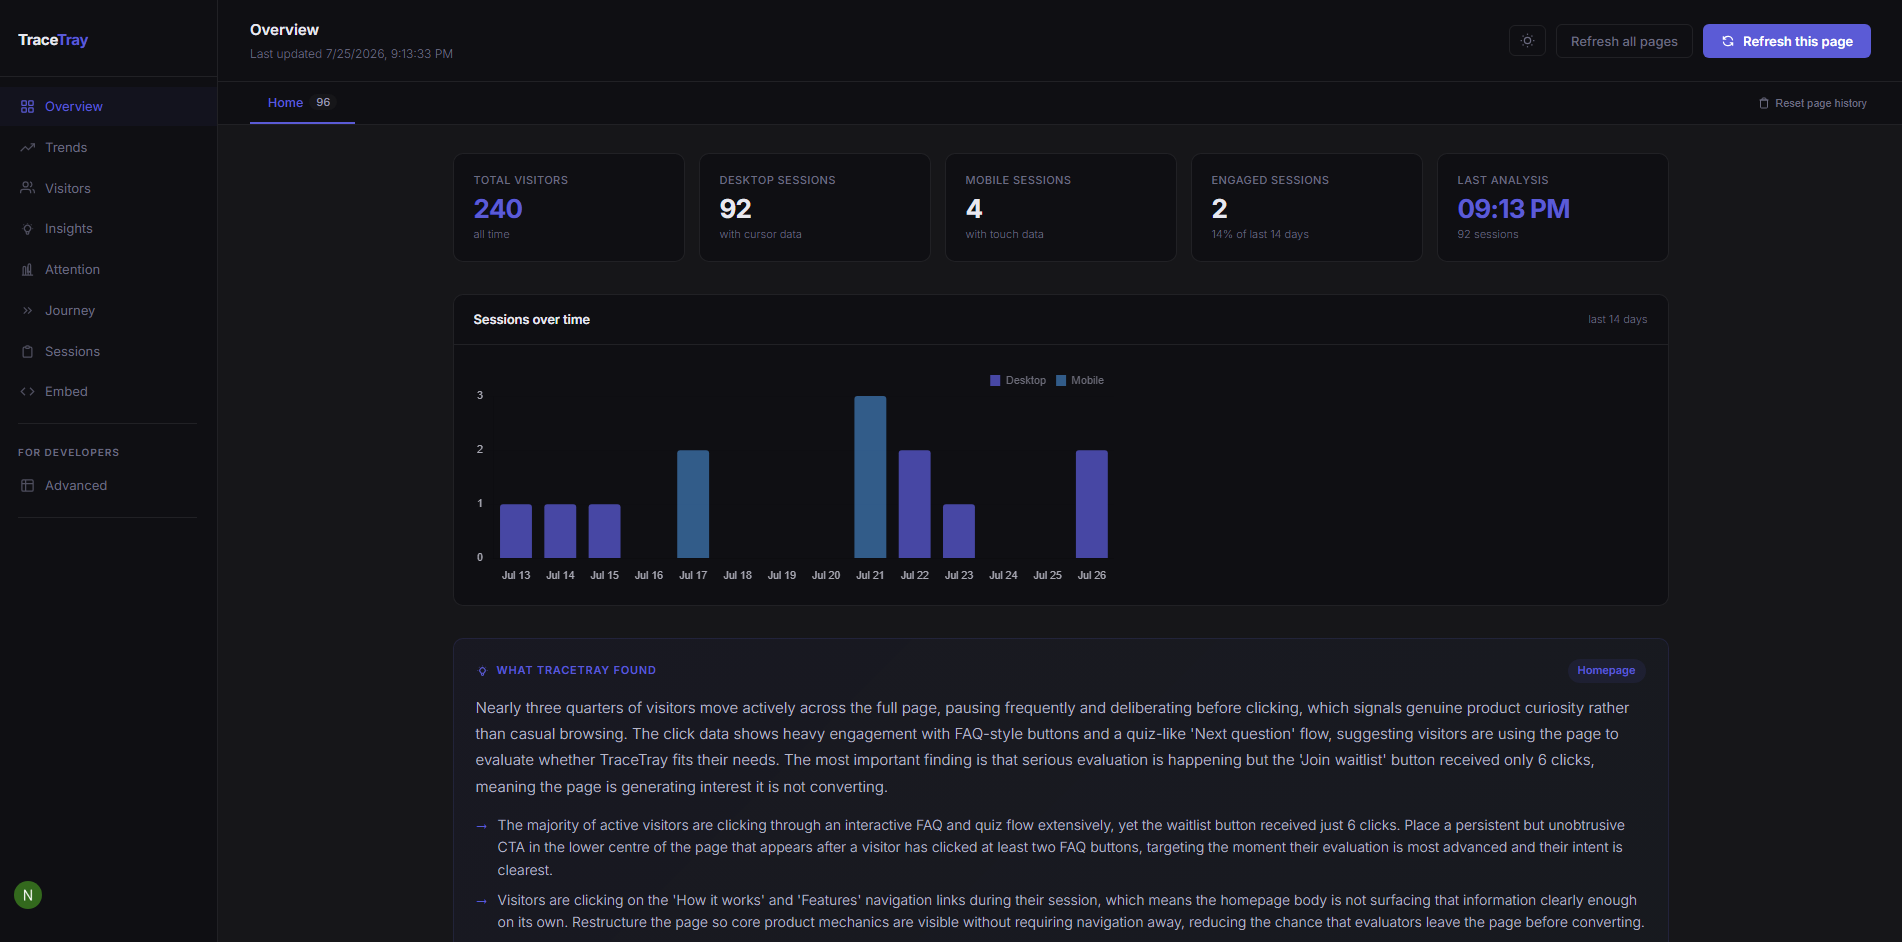Click the lightbulb icon beside What TraceTray Found
The height and width of the screenshot is (942, 1902).
[x=482, y=671]
